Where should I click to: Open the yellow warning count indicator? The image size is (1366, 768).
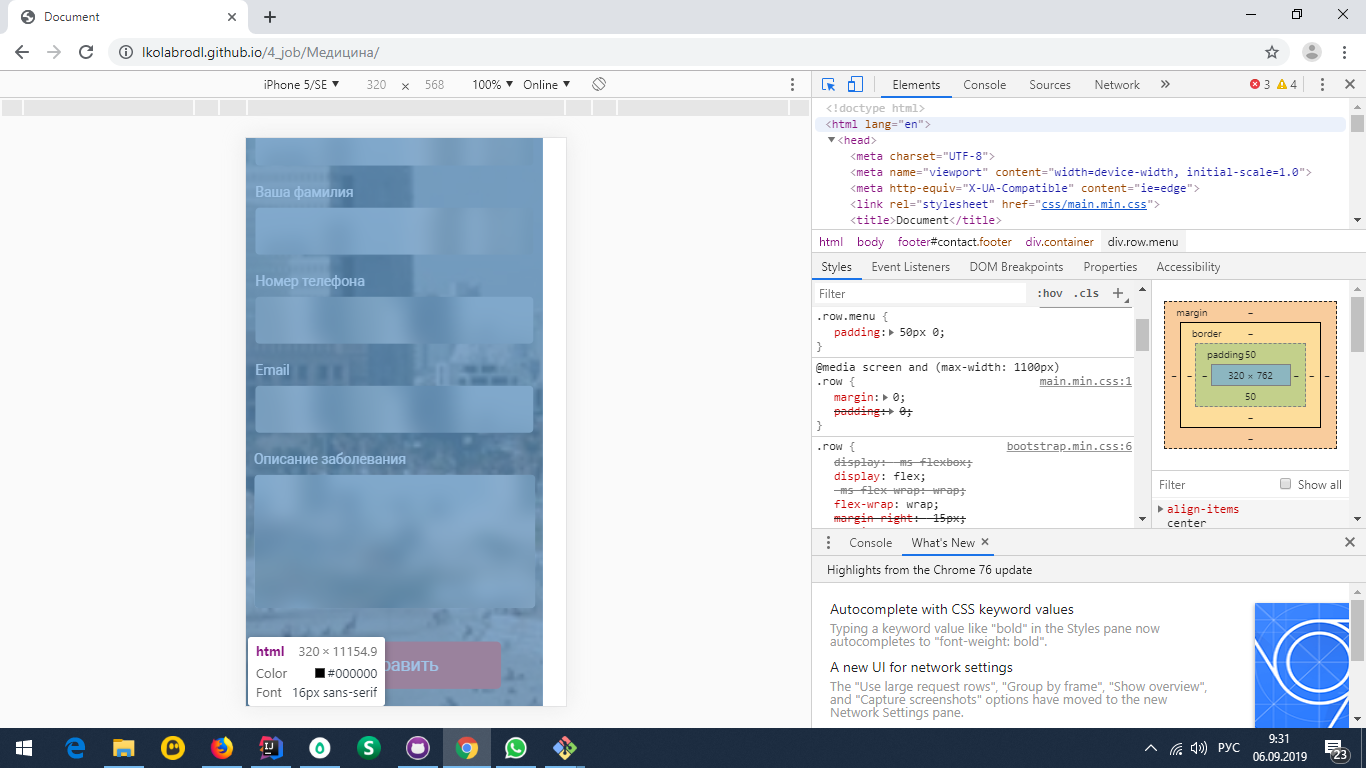click(x=1287, y=85)
